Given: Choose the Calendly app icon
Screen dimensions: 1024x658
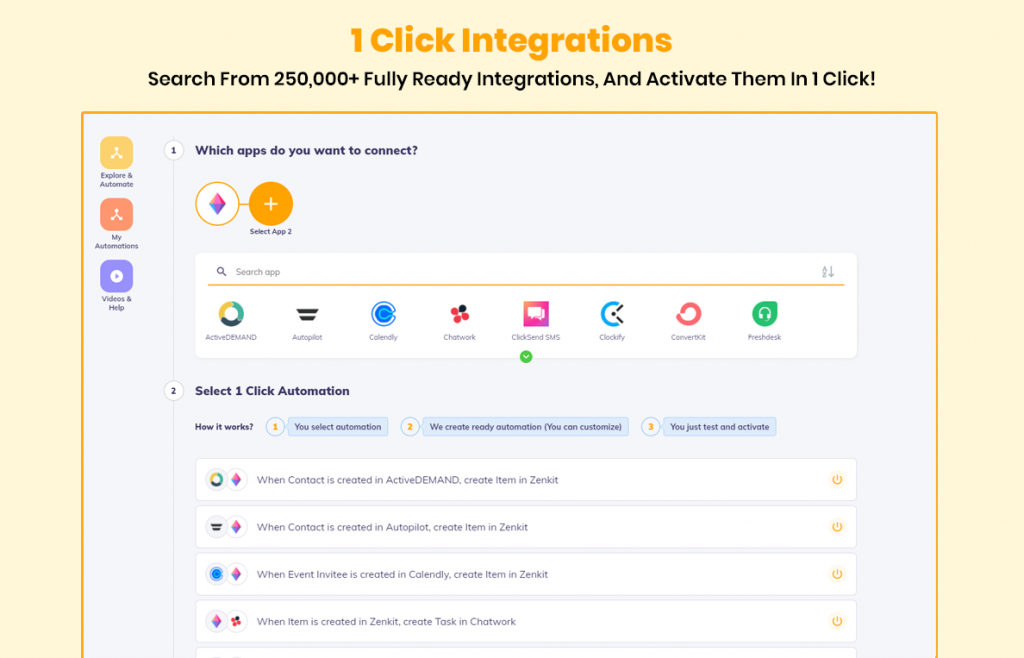Looking at the screenshot, I should [x=383, y=314].
